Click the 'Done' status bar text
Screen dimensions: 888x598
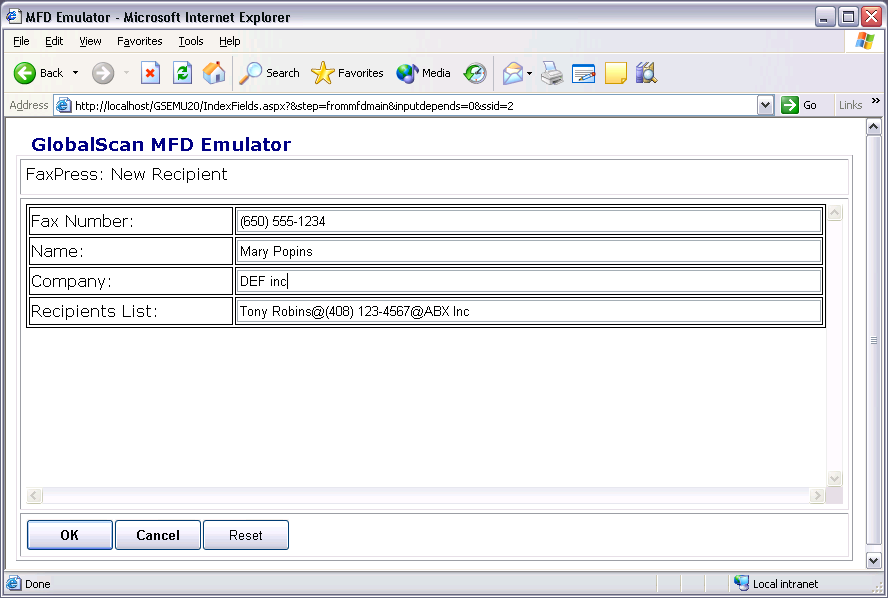click(x=37, y=584)
